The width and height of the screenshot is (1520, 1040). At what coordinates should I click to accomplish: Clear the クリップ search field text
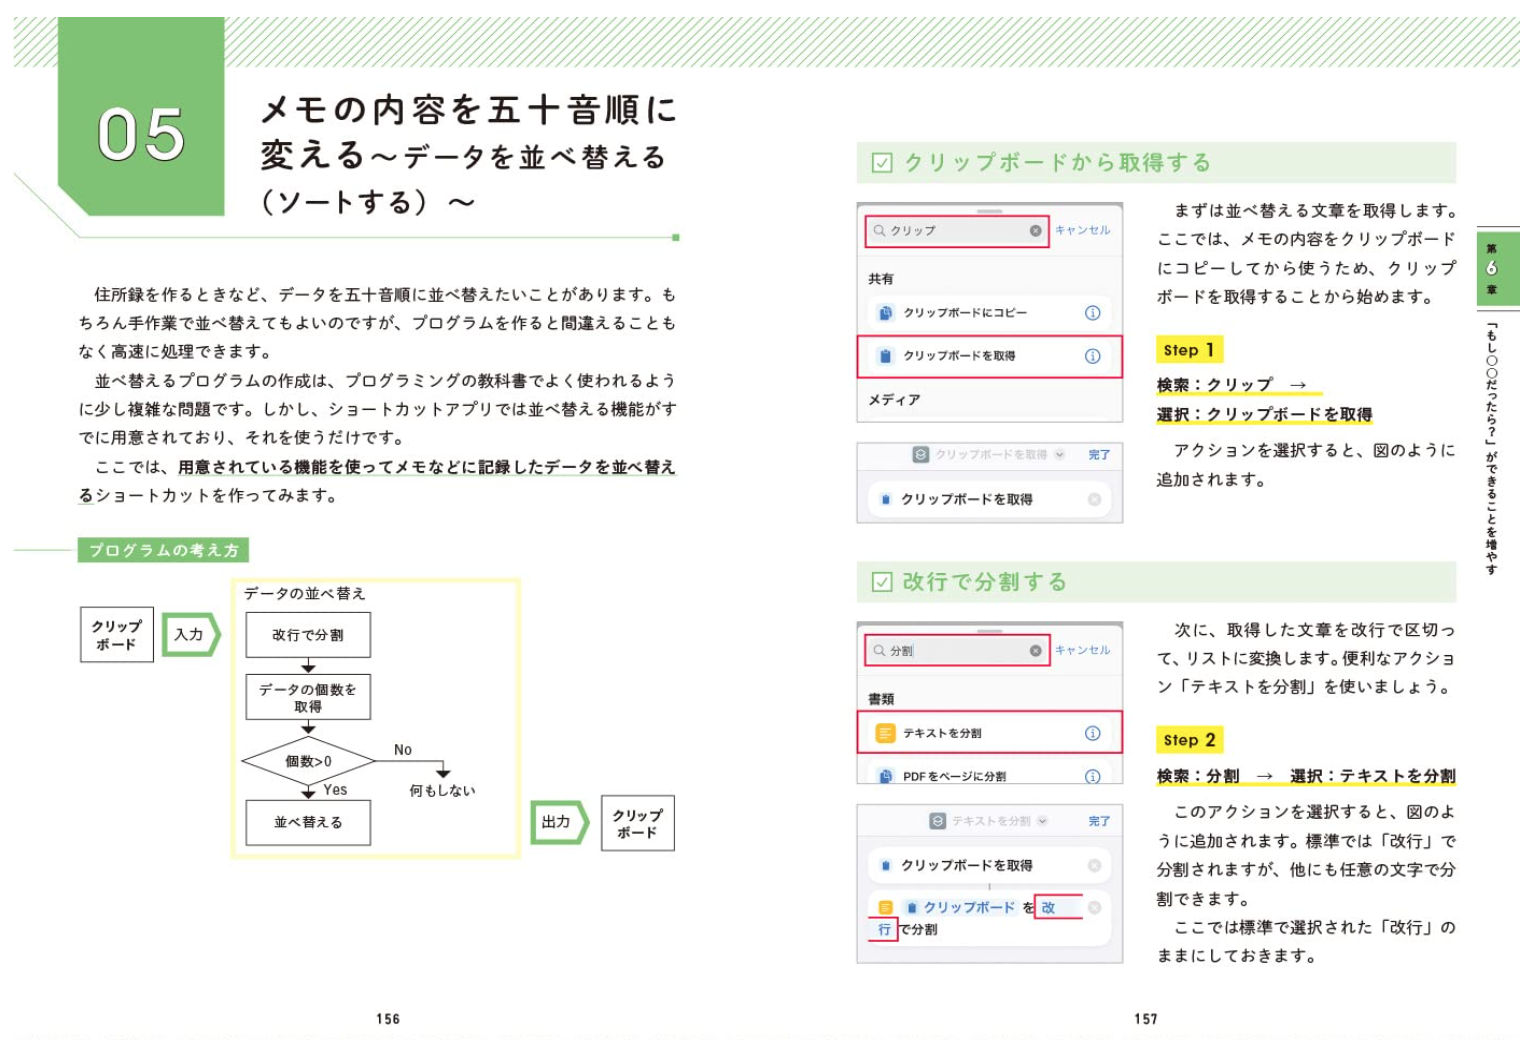[x=1035, y=231]
